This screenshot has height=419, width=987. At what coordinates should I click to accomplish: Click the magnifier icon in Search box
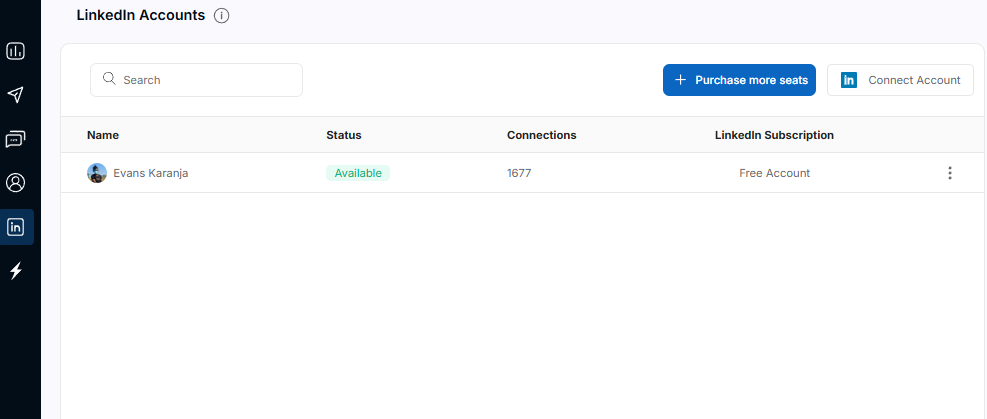coord(109,79)
